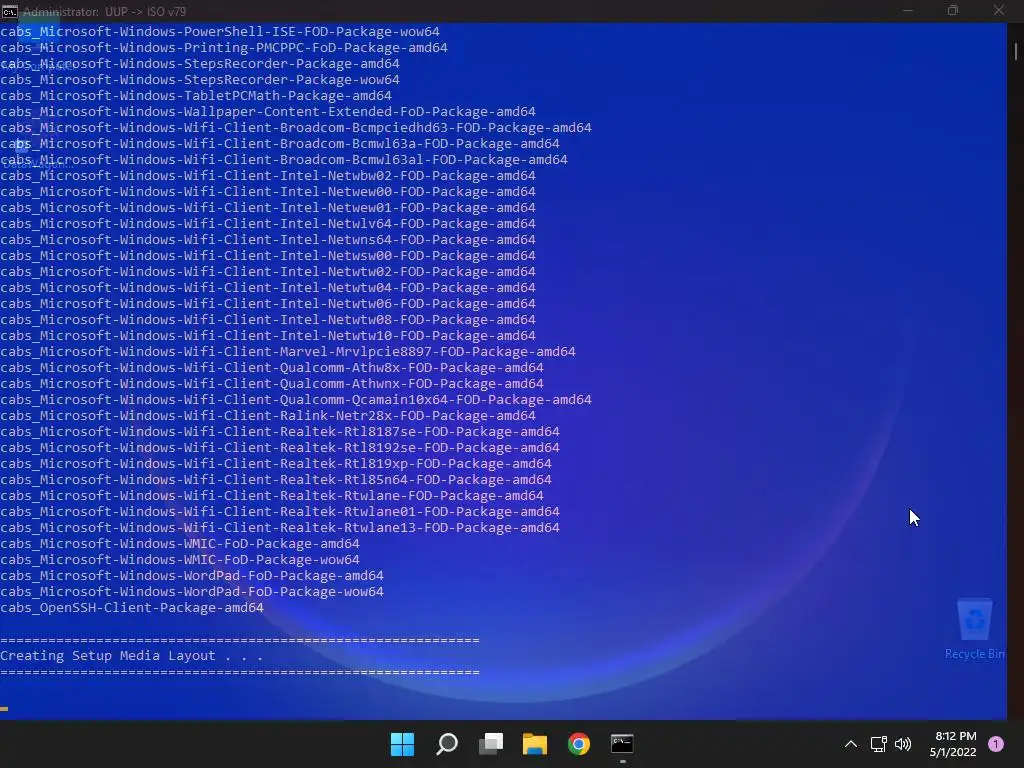
Task: Click the StepsRecorder-Package-wow64 line
Action: (x=200, y=80)
